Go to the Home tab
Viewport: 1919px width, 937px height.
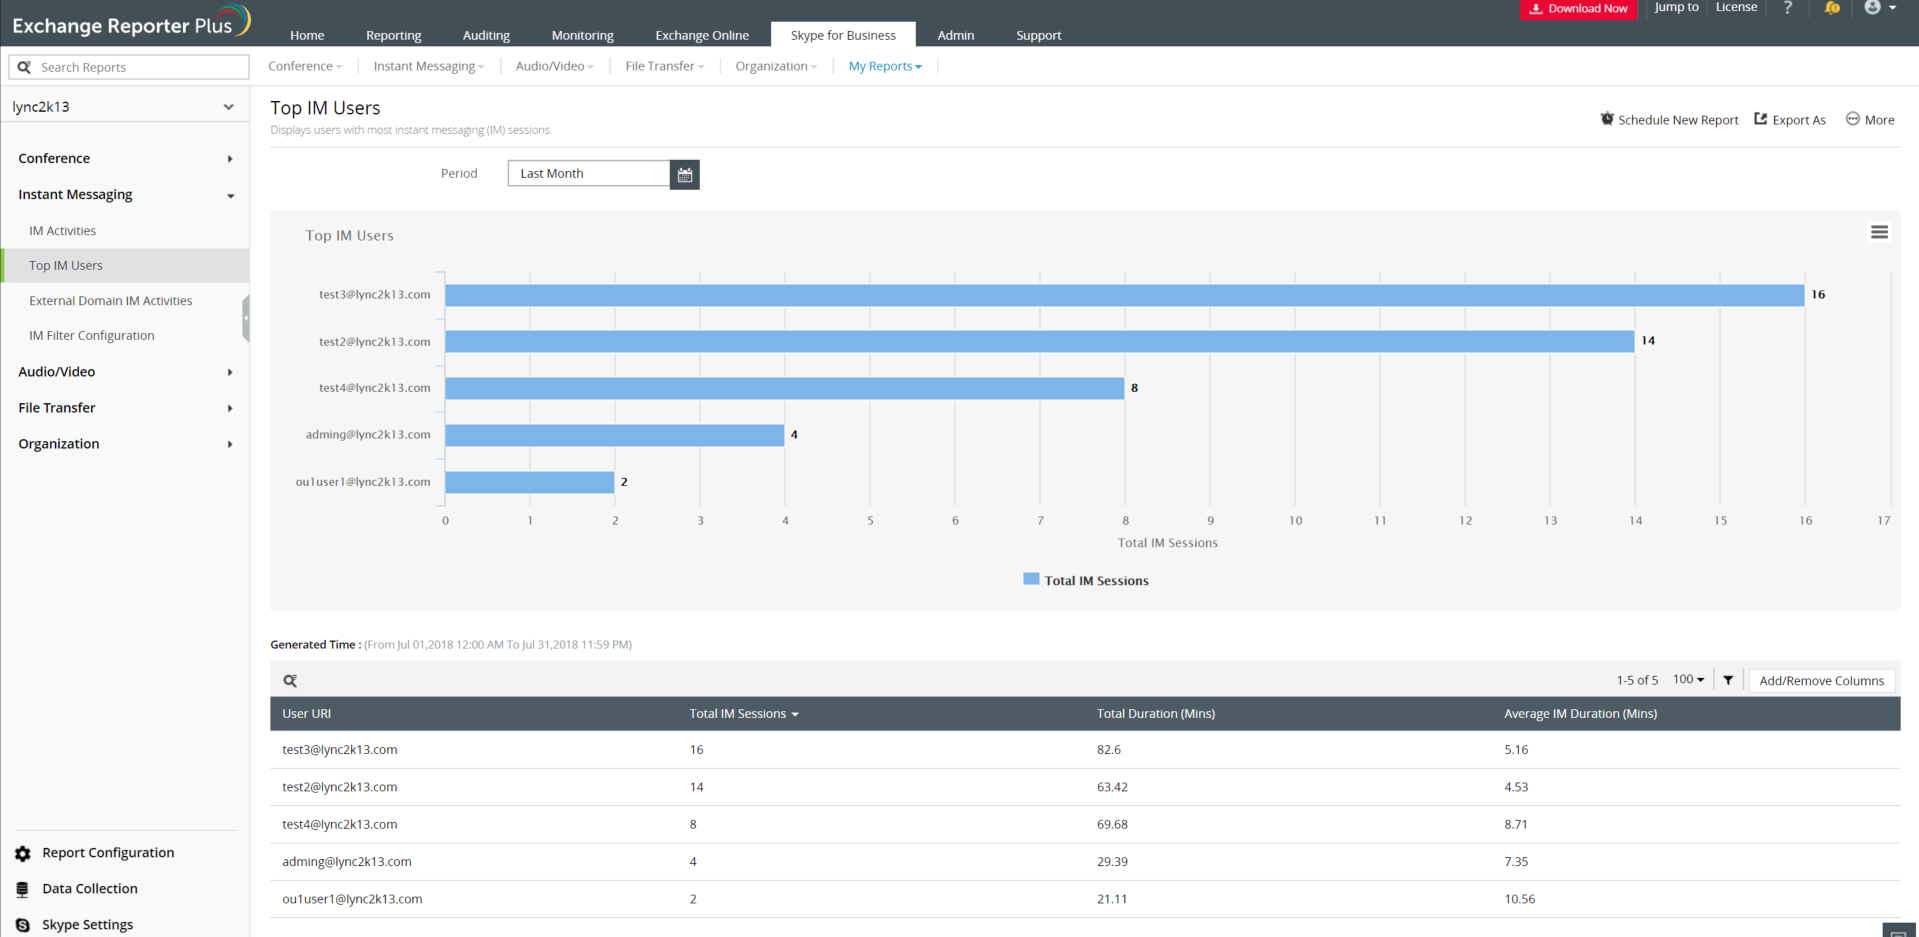(x=307, y=35)
